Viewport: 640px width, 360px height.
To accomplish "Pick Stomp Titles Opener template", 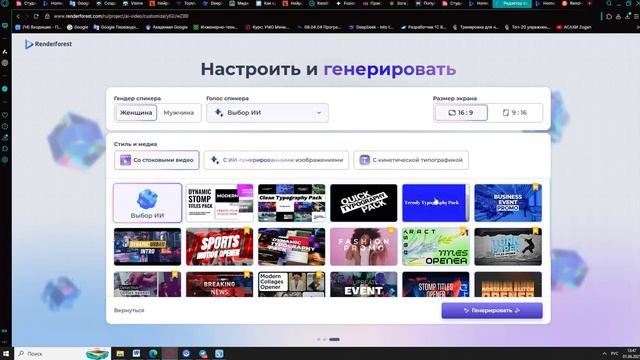I will coord(436,284).
